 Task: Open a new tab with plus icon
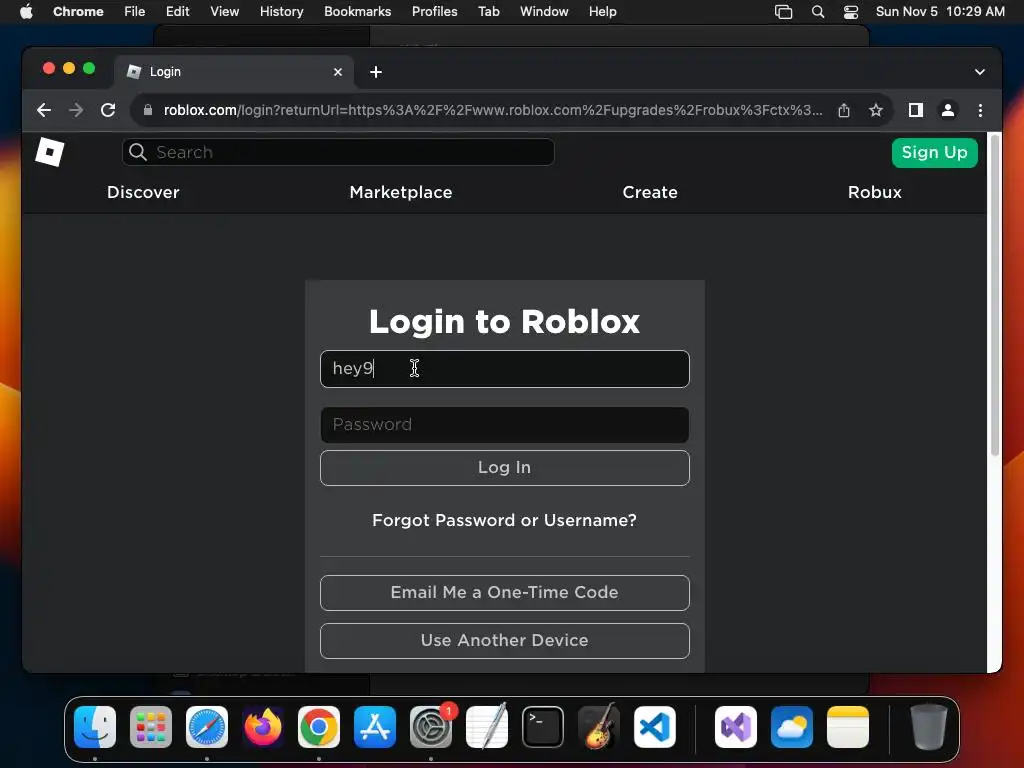[376, 72]
